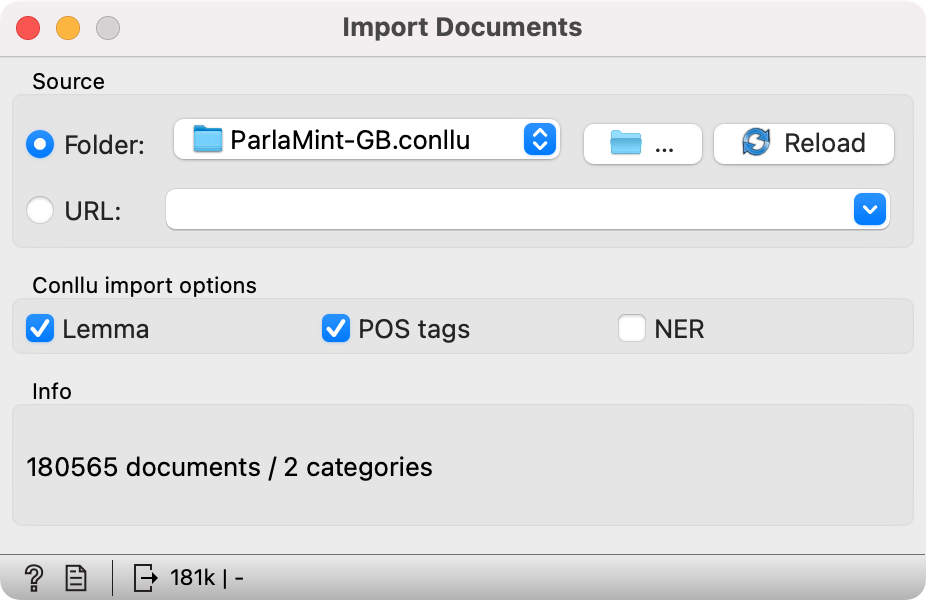This screenshot has height=600, width=926.
Task: Click the 180565 documents info text
Action: coord(229,467)
